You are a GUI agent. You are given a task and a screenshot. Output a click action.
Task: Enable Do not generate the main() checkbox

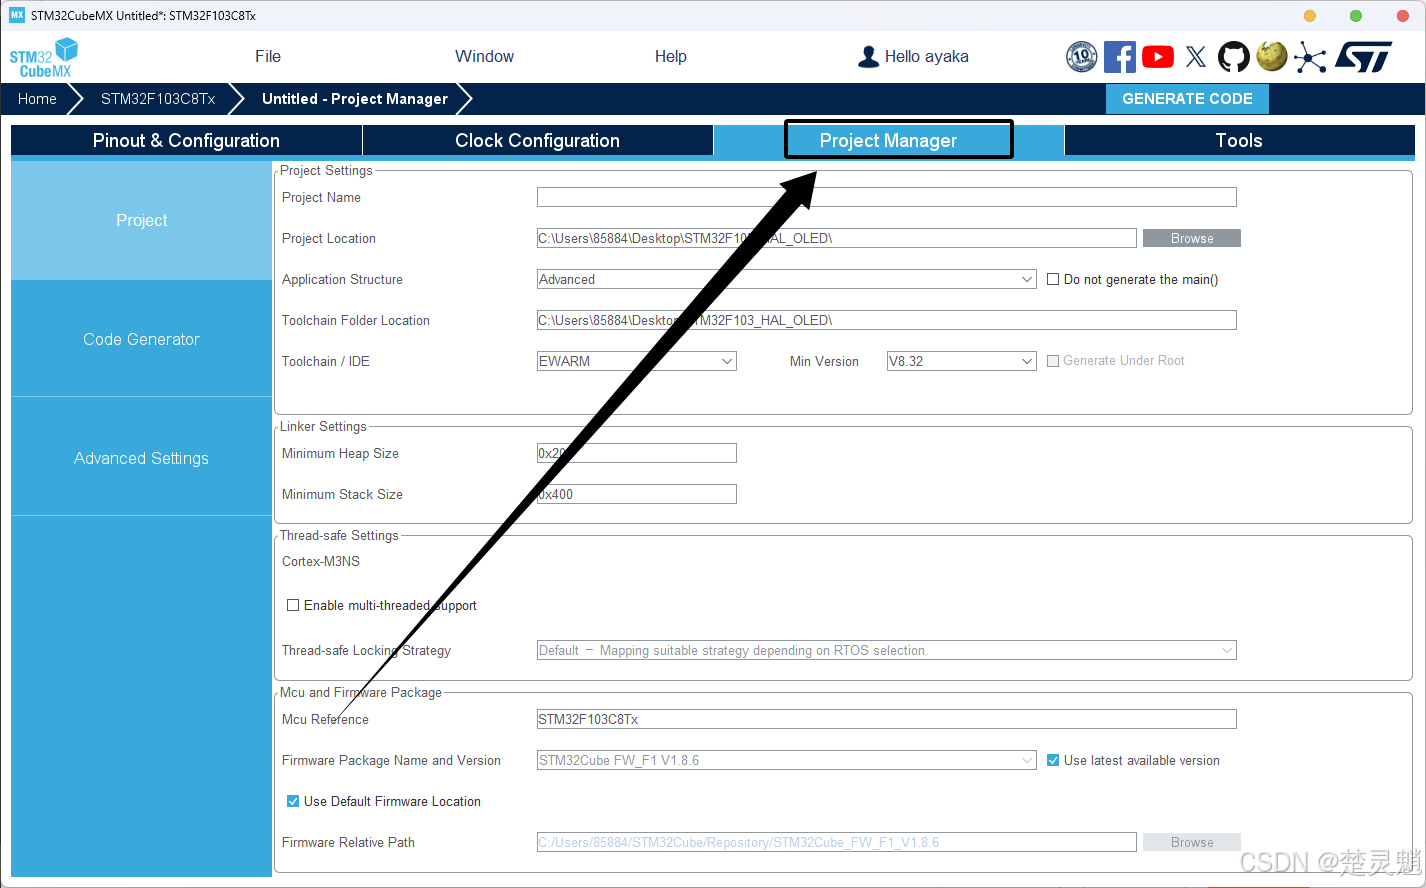1053,279
